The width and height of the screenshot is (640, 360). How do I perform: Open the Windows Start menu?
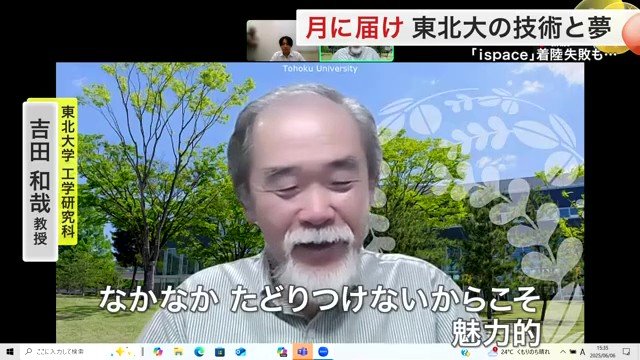pyautogui.click(x=10, y=351)
